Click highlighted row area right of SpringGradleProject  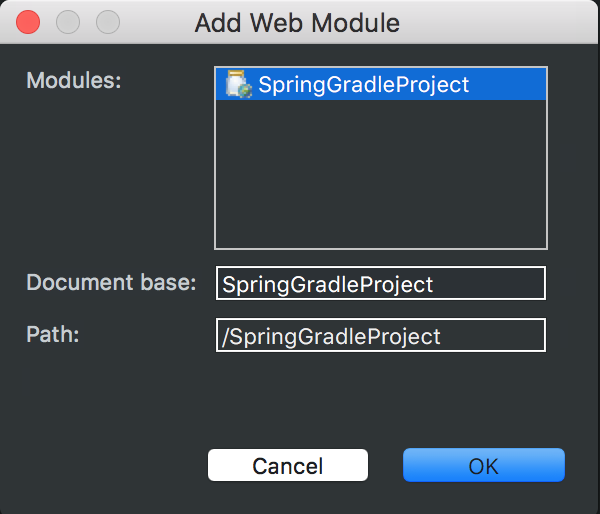coord(508,85)
